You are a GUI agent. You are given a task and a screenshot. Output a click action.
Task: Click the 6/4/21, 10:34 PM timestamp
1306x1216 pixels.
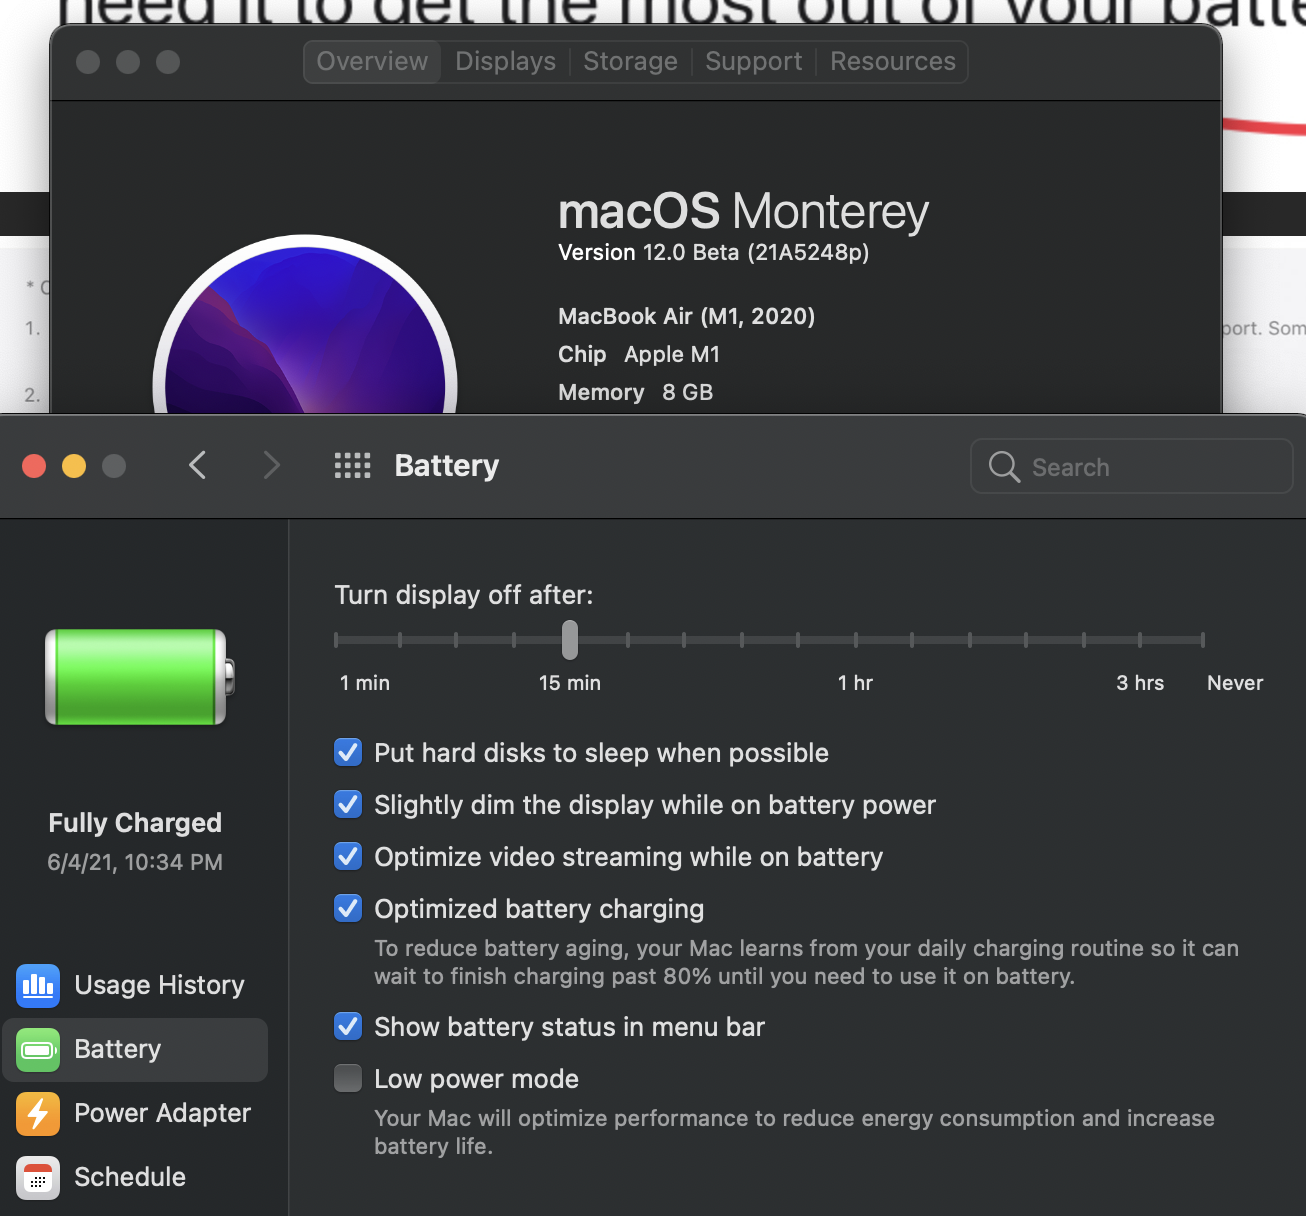(x=135, y=862)
